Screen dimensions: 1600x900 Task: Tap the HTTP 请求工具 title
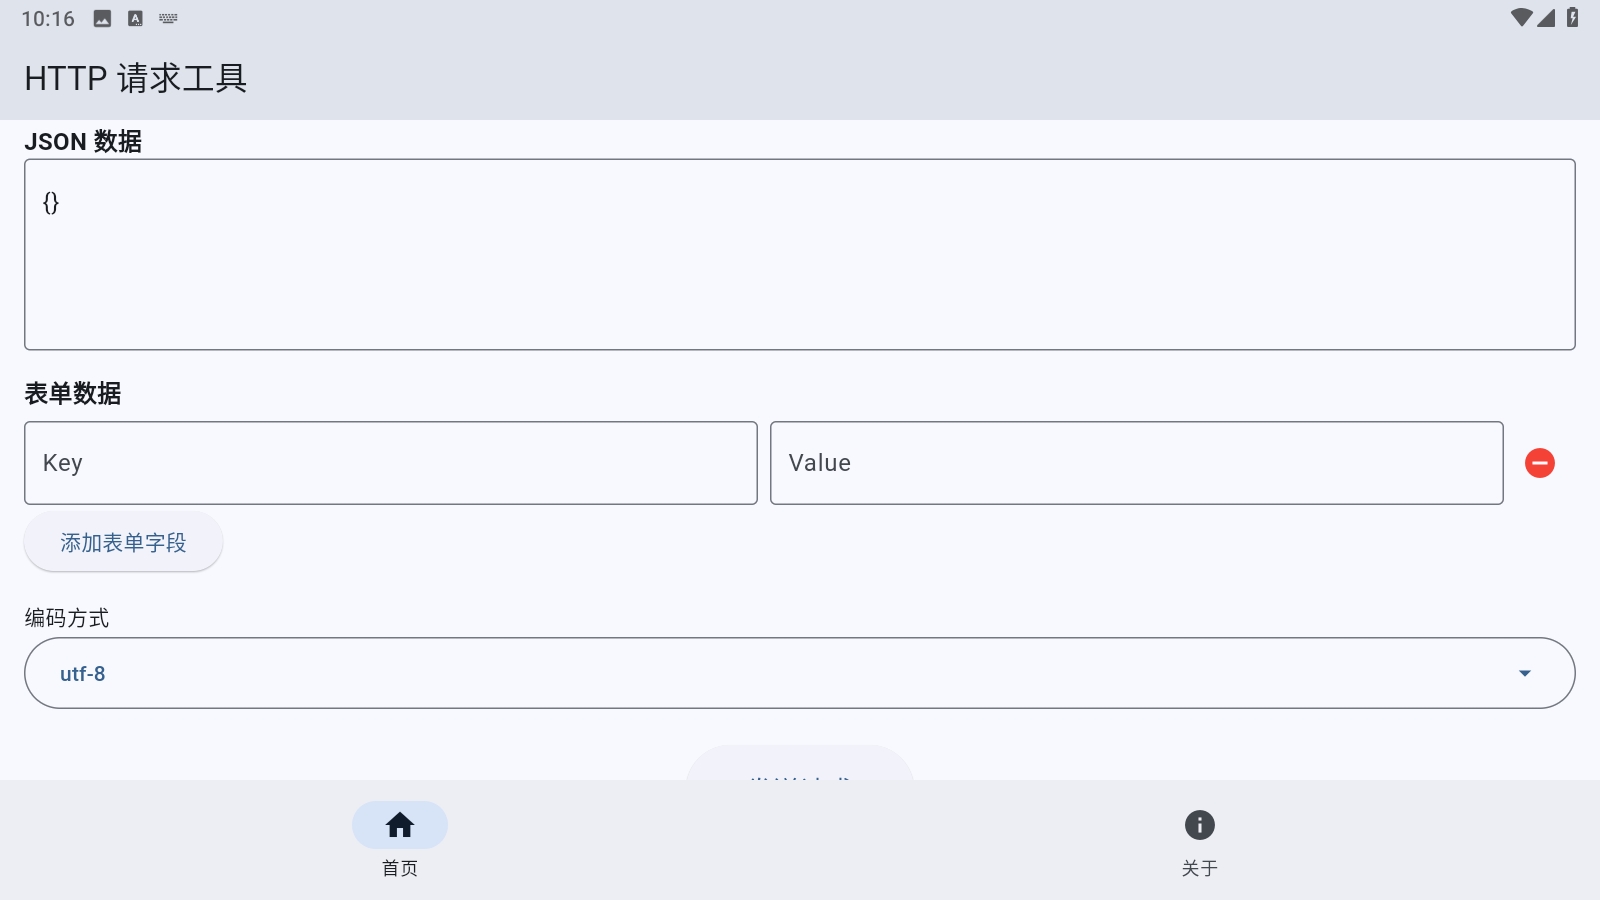(x=136, y=78)
